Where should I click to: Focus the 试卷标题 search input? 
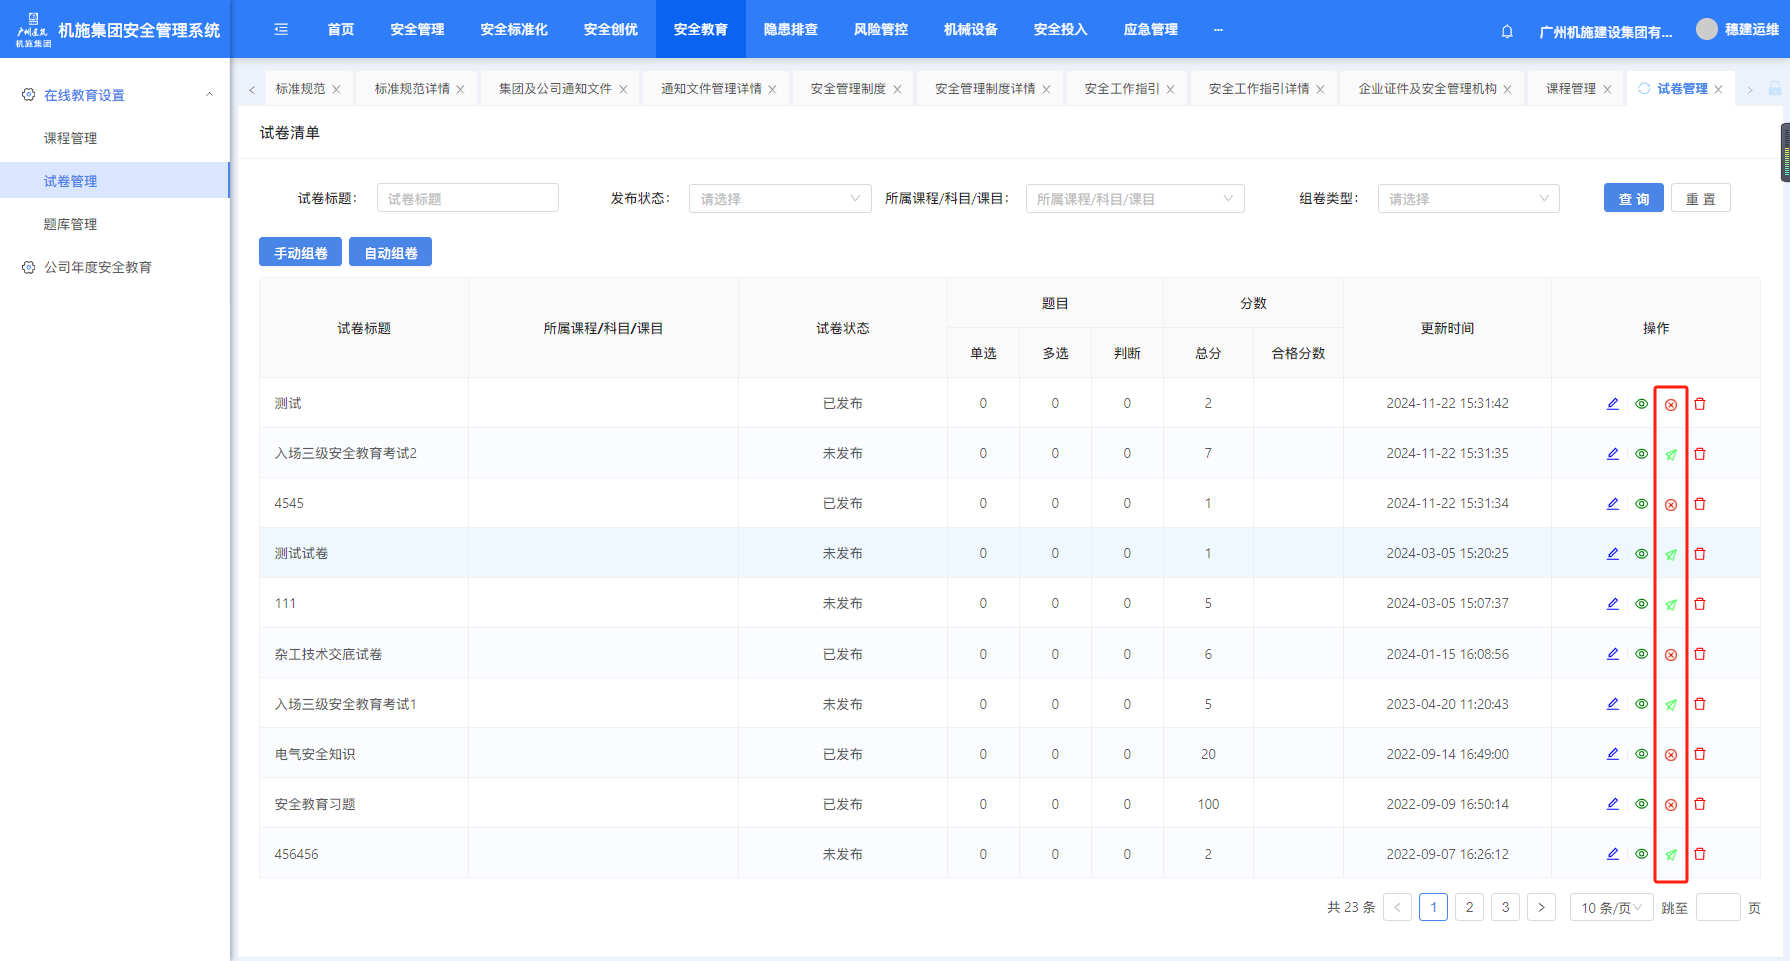click(x=467, y=199)
